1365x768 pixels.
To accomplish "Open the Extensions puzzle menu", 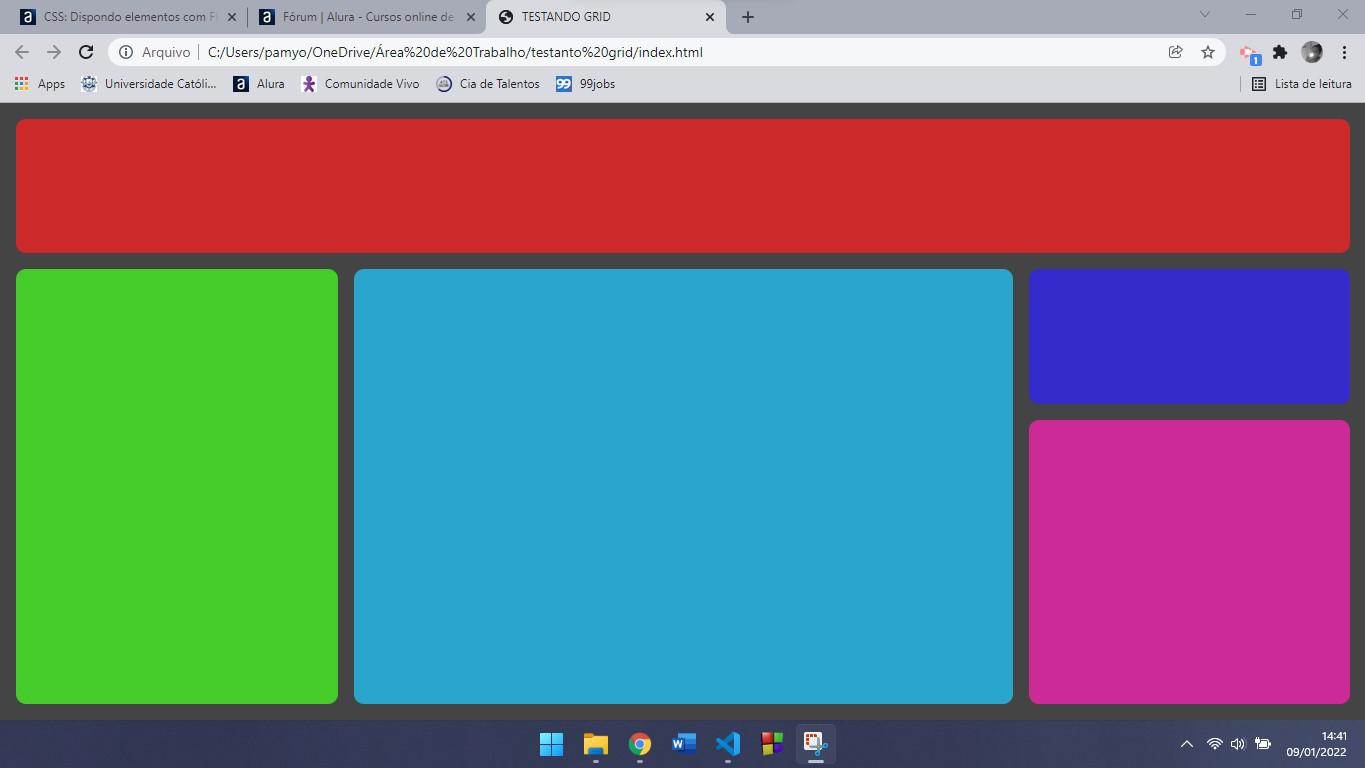I will click(x=1280, y=52).
